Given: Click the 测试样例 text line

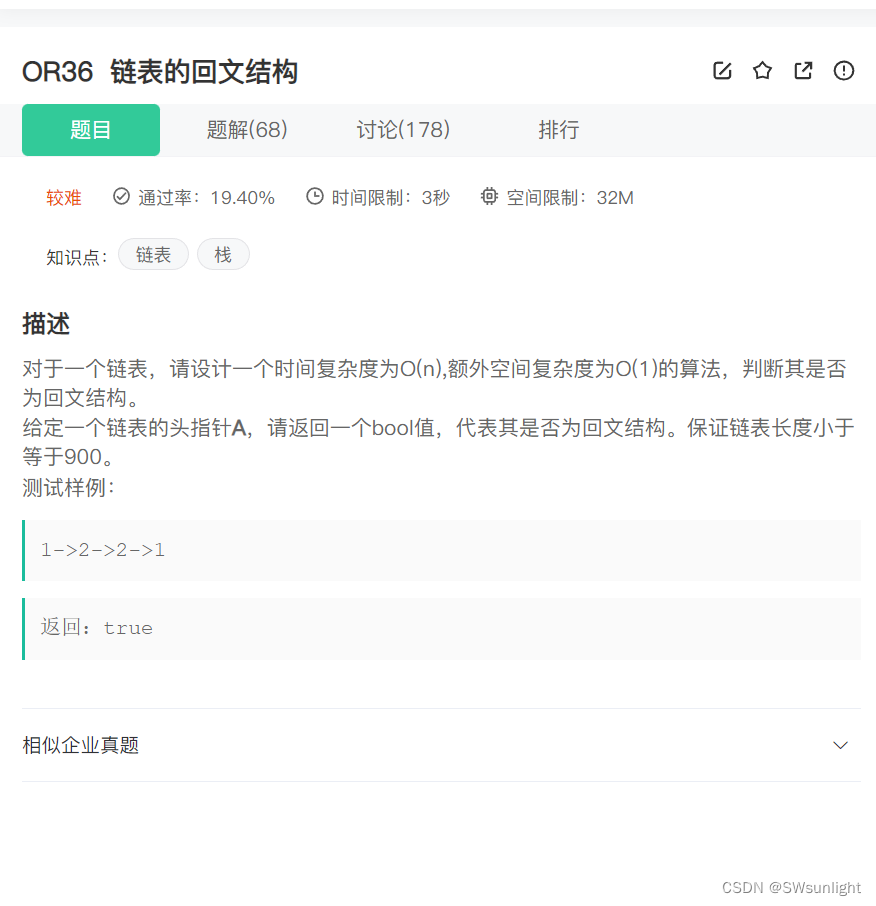Looking at the screenshot, I should [69, 488].
